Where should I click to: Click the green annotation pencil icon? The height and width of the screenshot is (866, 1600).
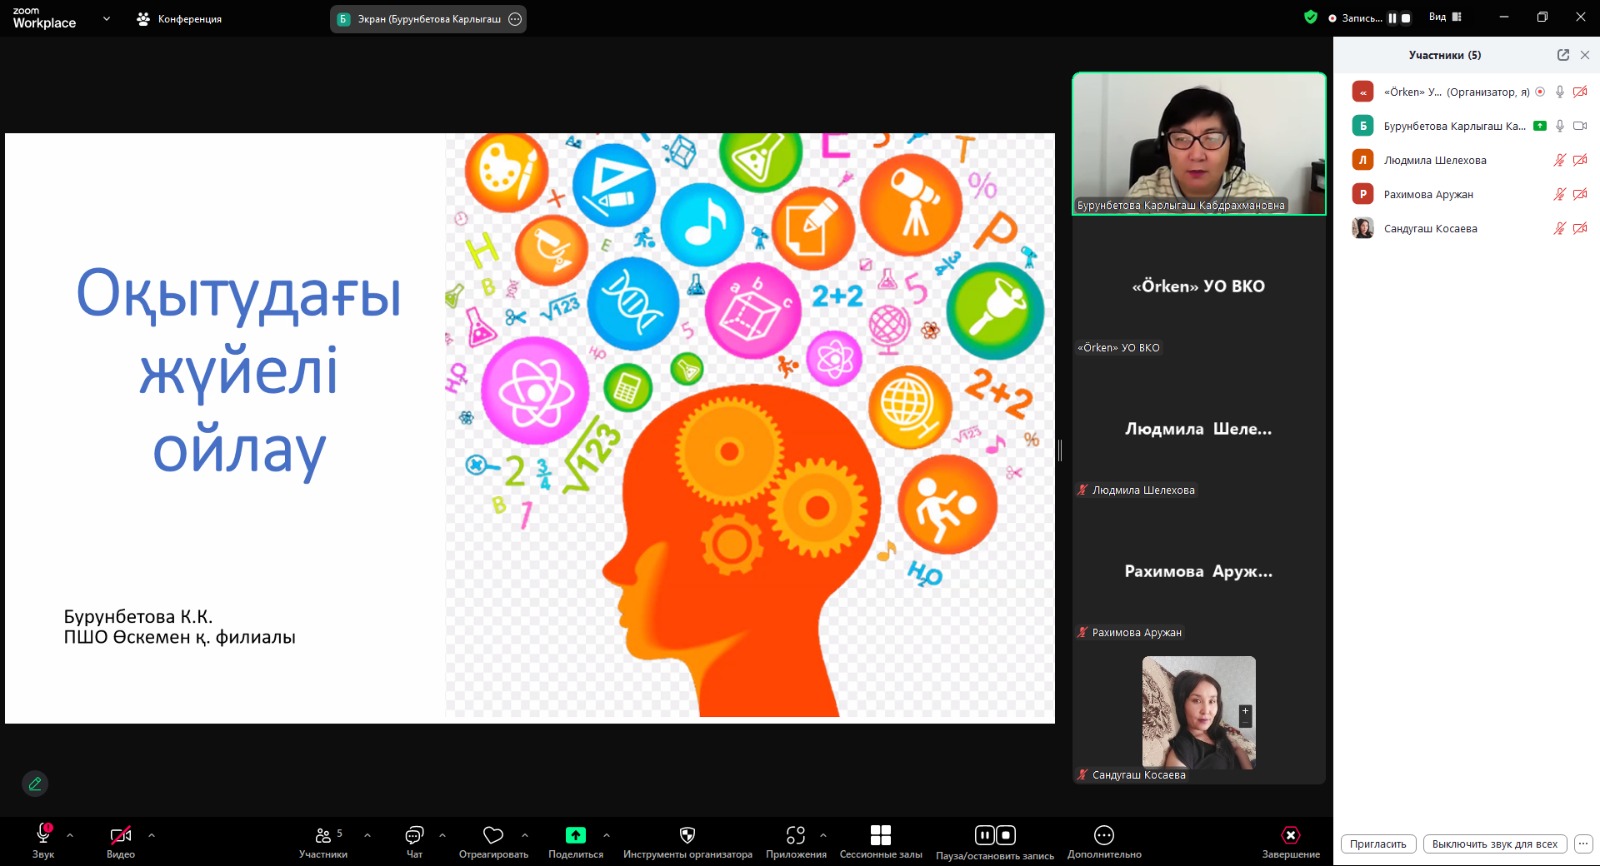tap(35, 784)
